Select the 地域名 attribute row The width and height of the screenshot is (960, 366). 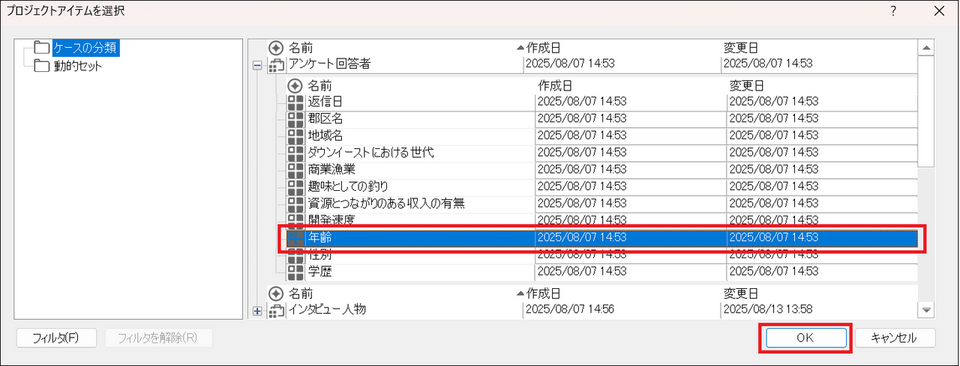[x=602, y=136]
